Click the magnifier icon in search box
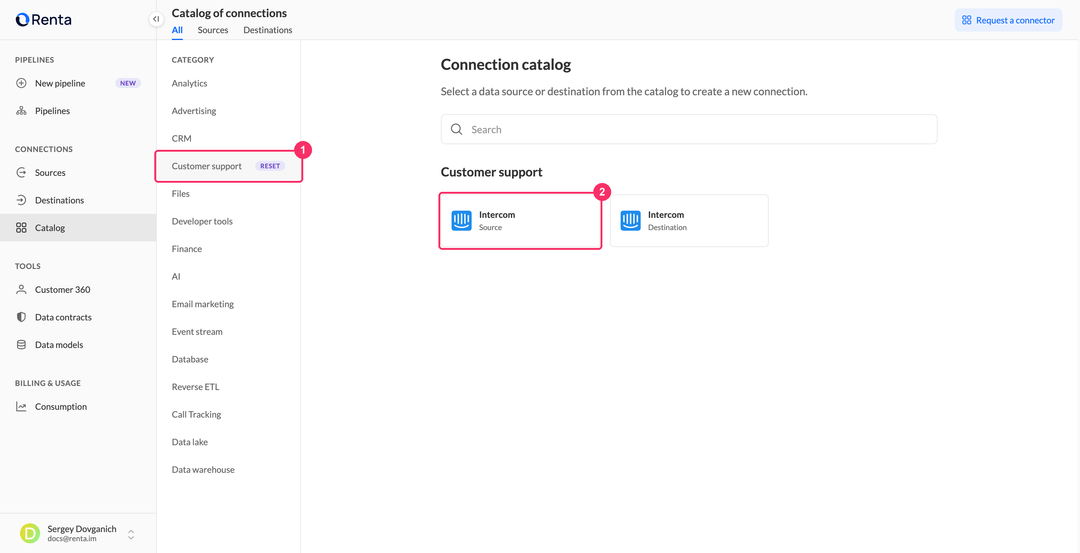 456,129
